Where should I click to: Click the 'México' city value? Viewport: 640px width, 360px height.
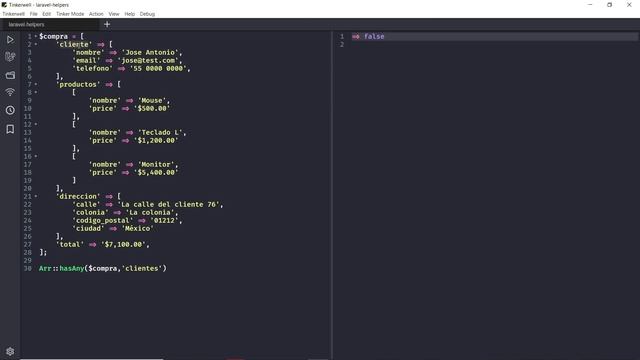pyautogui.click(x=138, y=229)
